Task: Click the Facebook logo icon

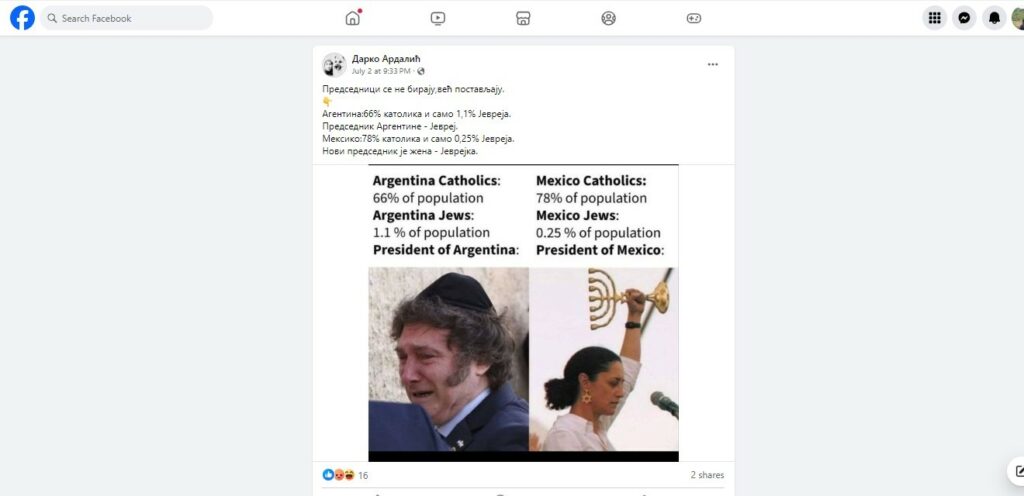Action: (22, 18)
